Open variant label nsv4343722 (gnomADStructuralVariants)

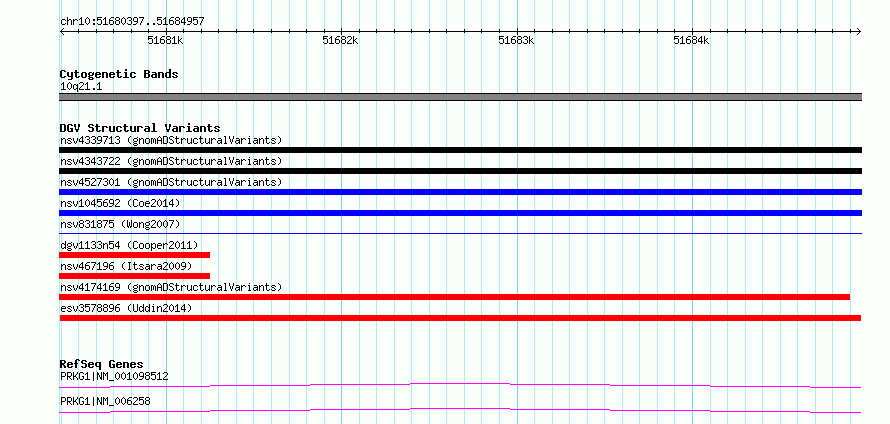coord(171,161)
